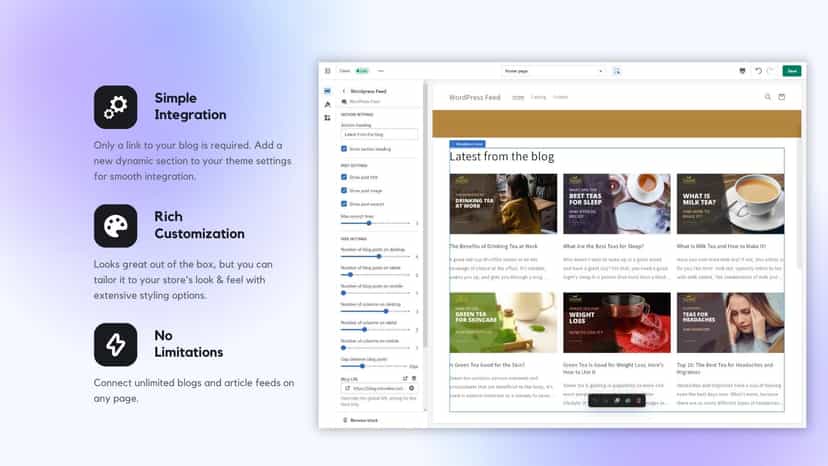Open post What Is Milk Tea and How to Make It
Viewport: 828px width, 466px height.
point(721,246)
